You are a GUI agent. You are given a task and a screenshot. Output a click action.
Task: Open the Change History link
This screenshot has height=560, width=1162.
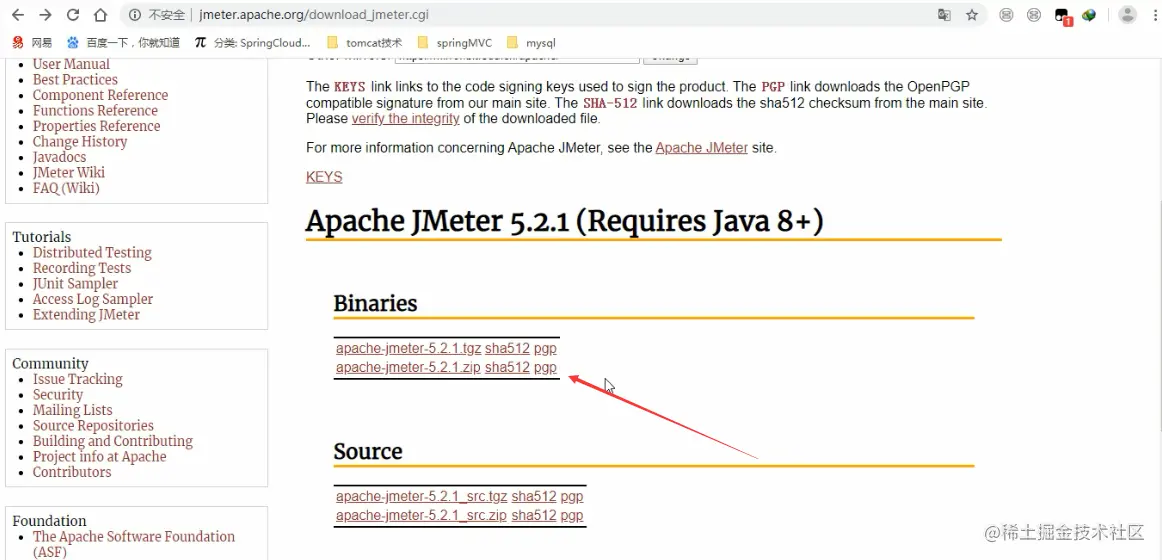79,141
